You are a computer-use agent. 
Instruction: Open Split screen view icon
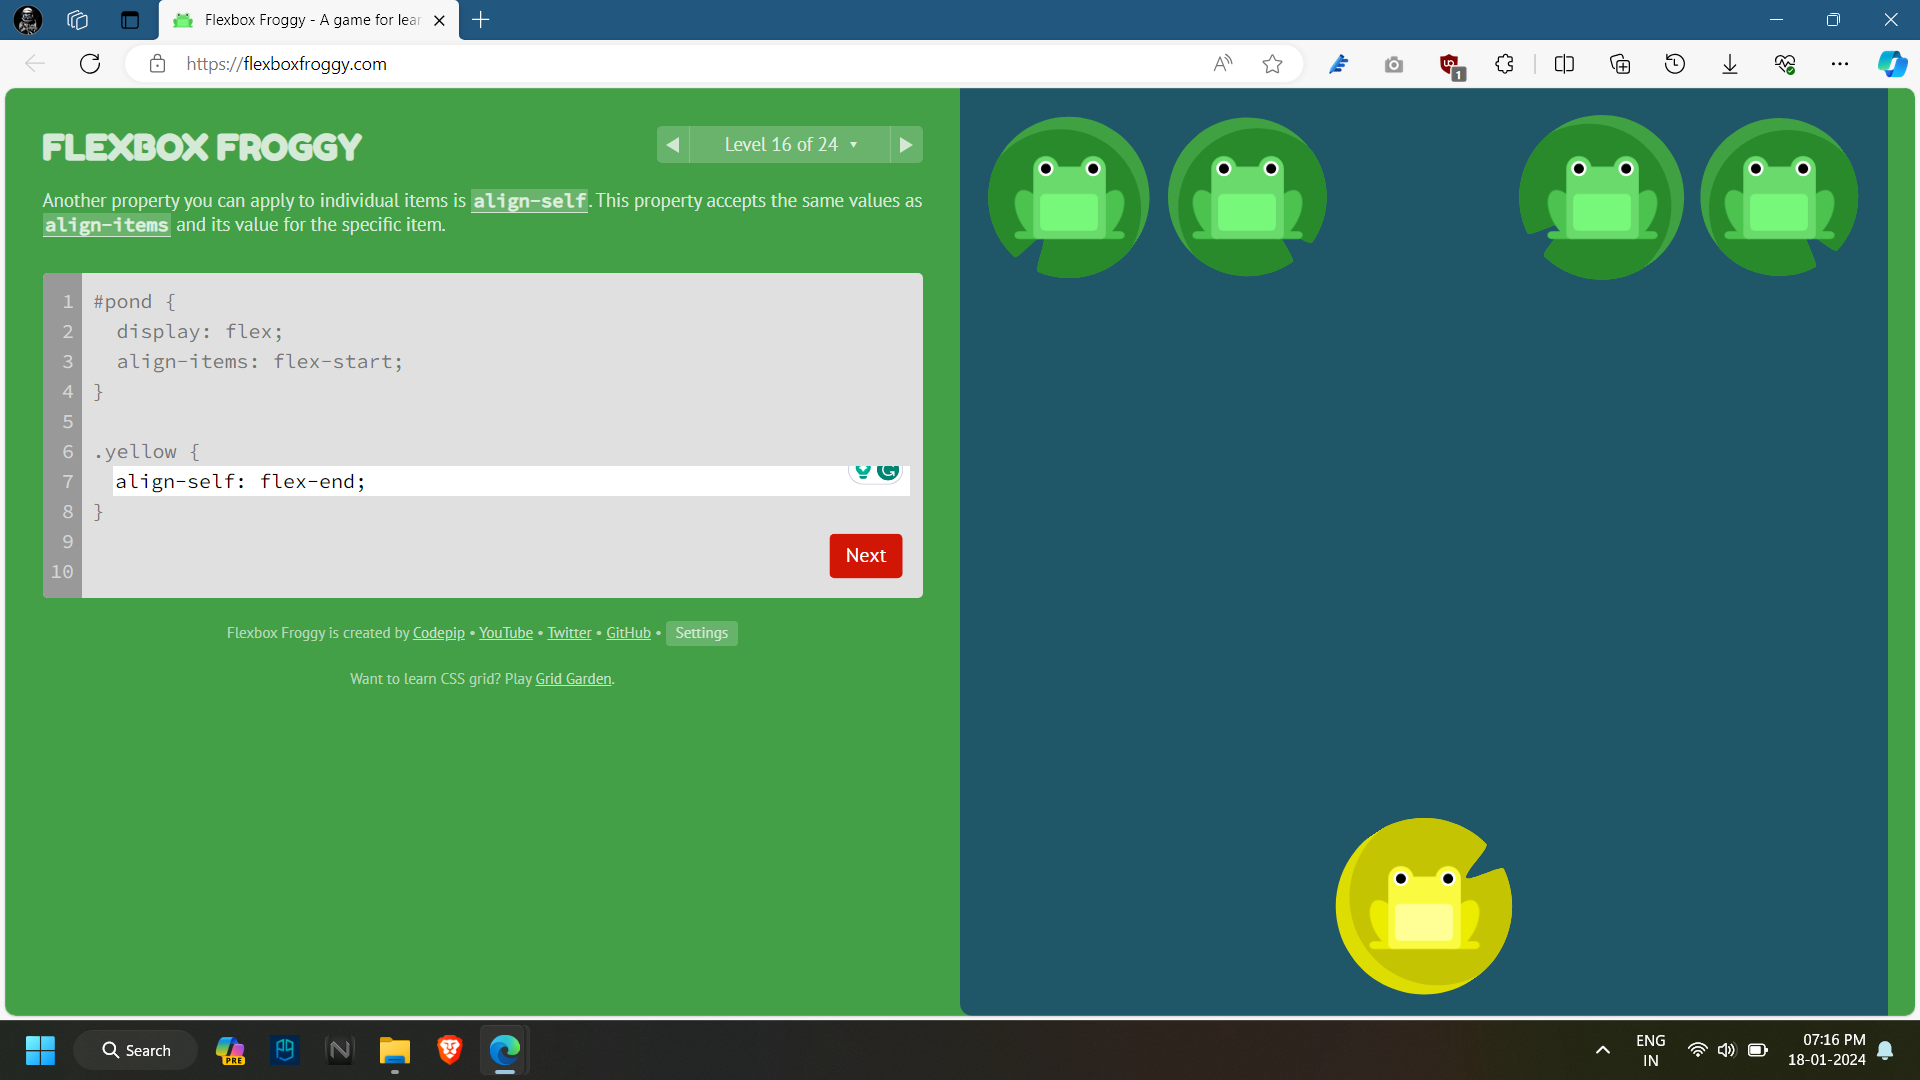pyautogui.click(x=1564, y=64)
